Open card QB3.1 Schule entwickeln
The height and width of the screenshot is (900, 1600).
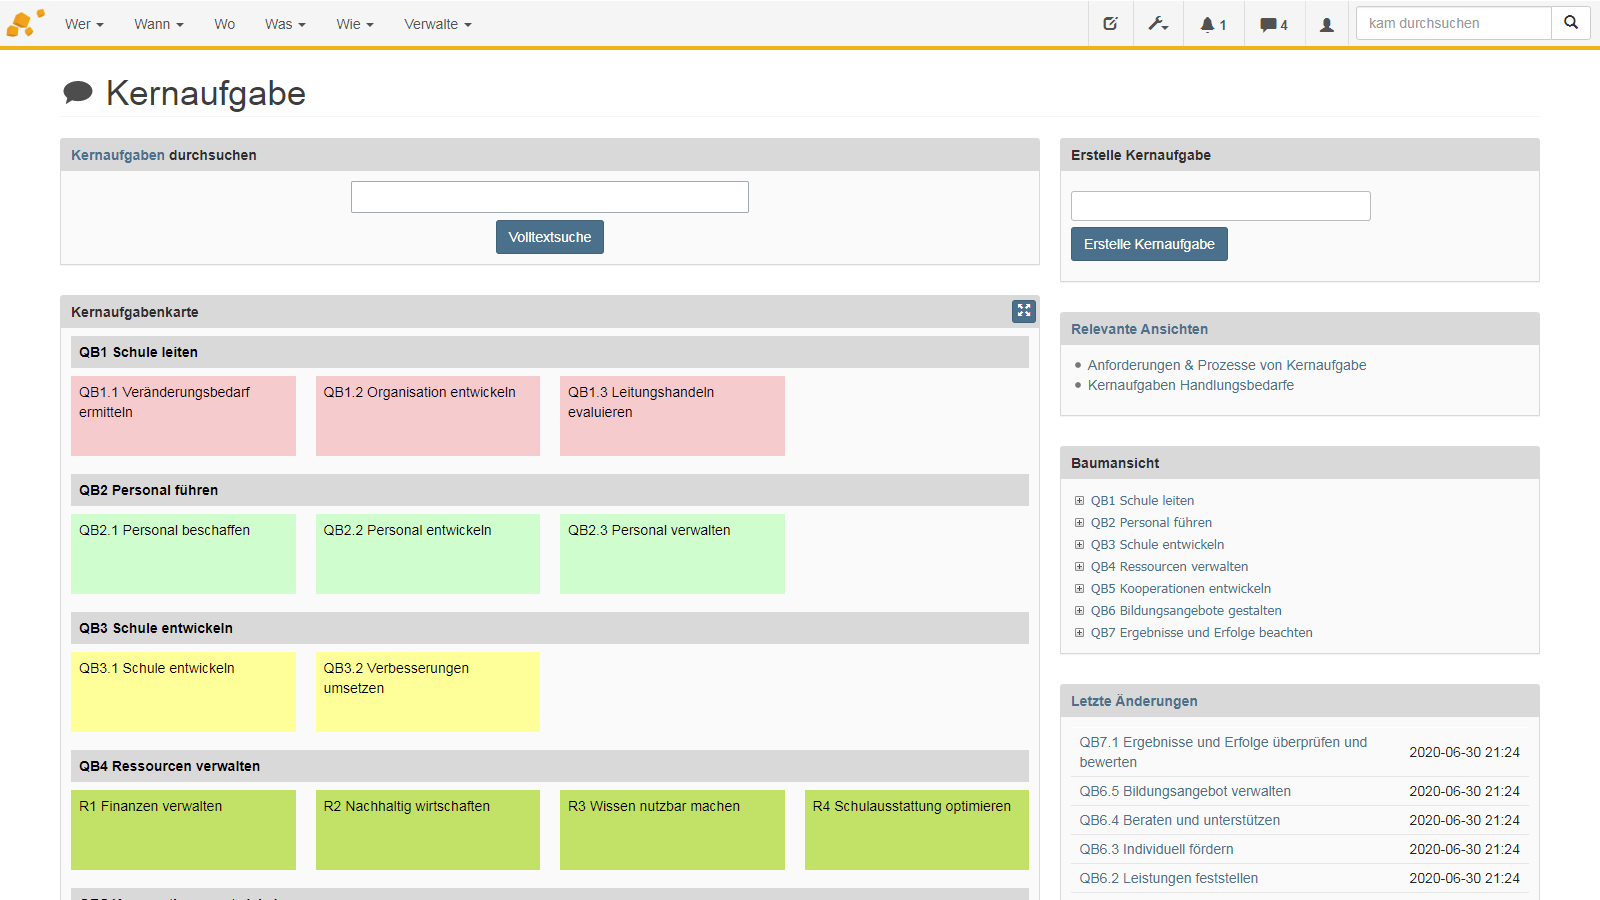(183, 692)
